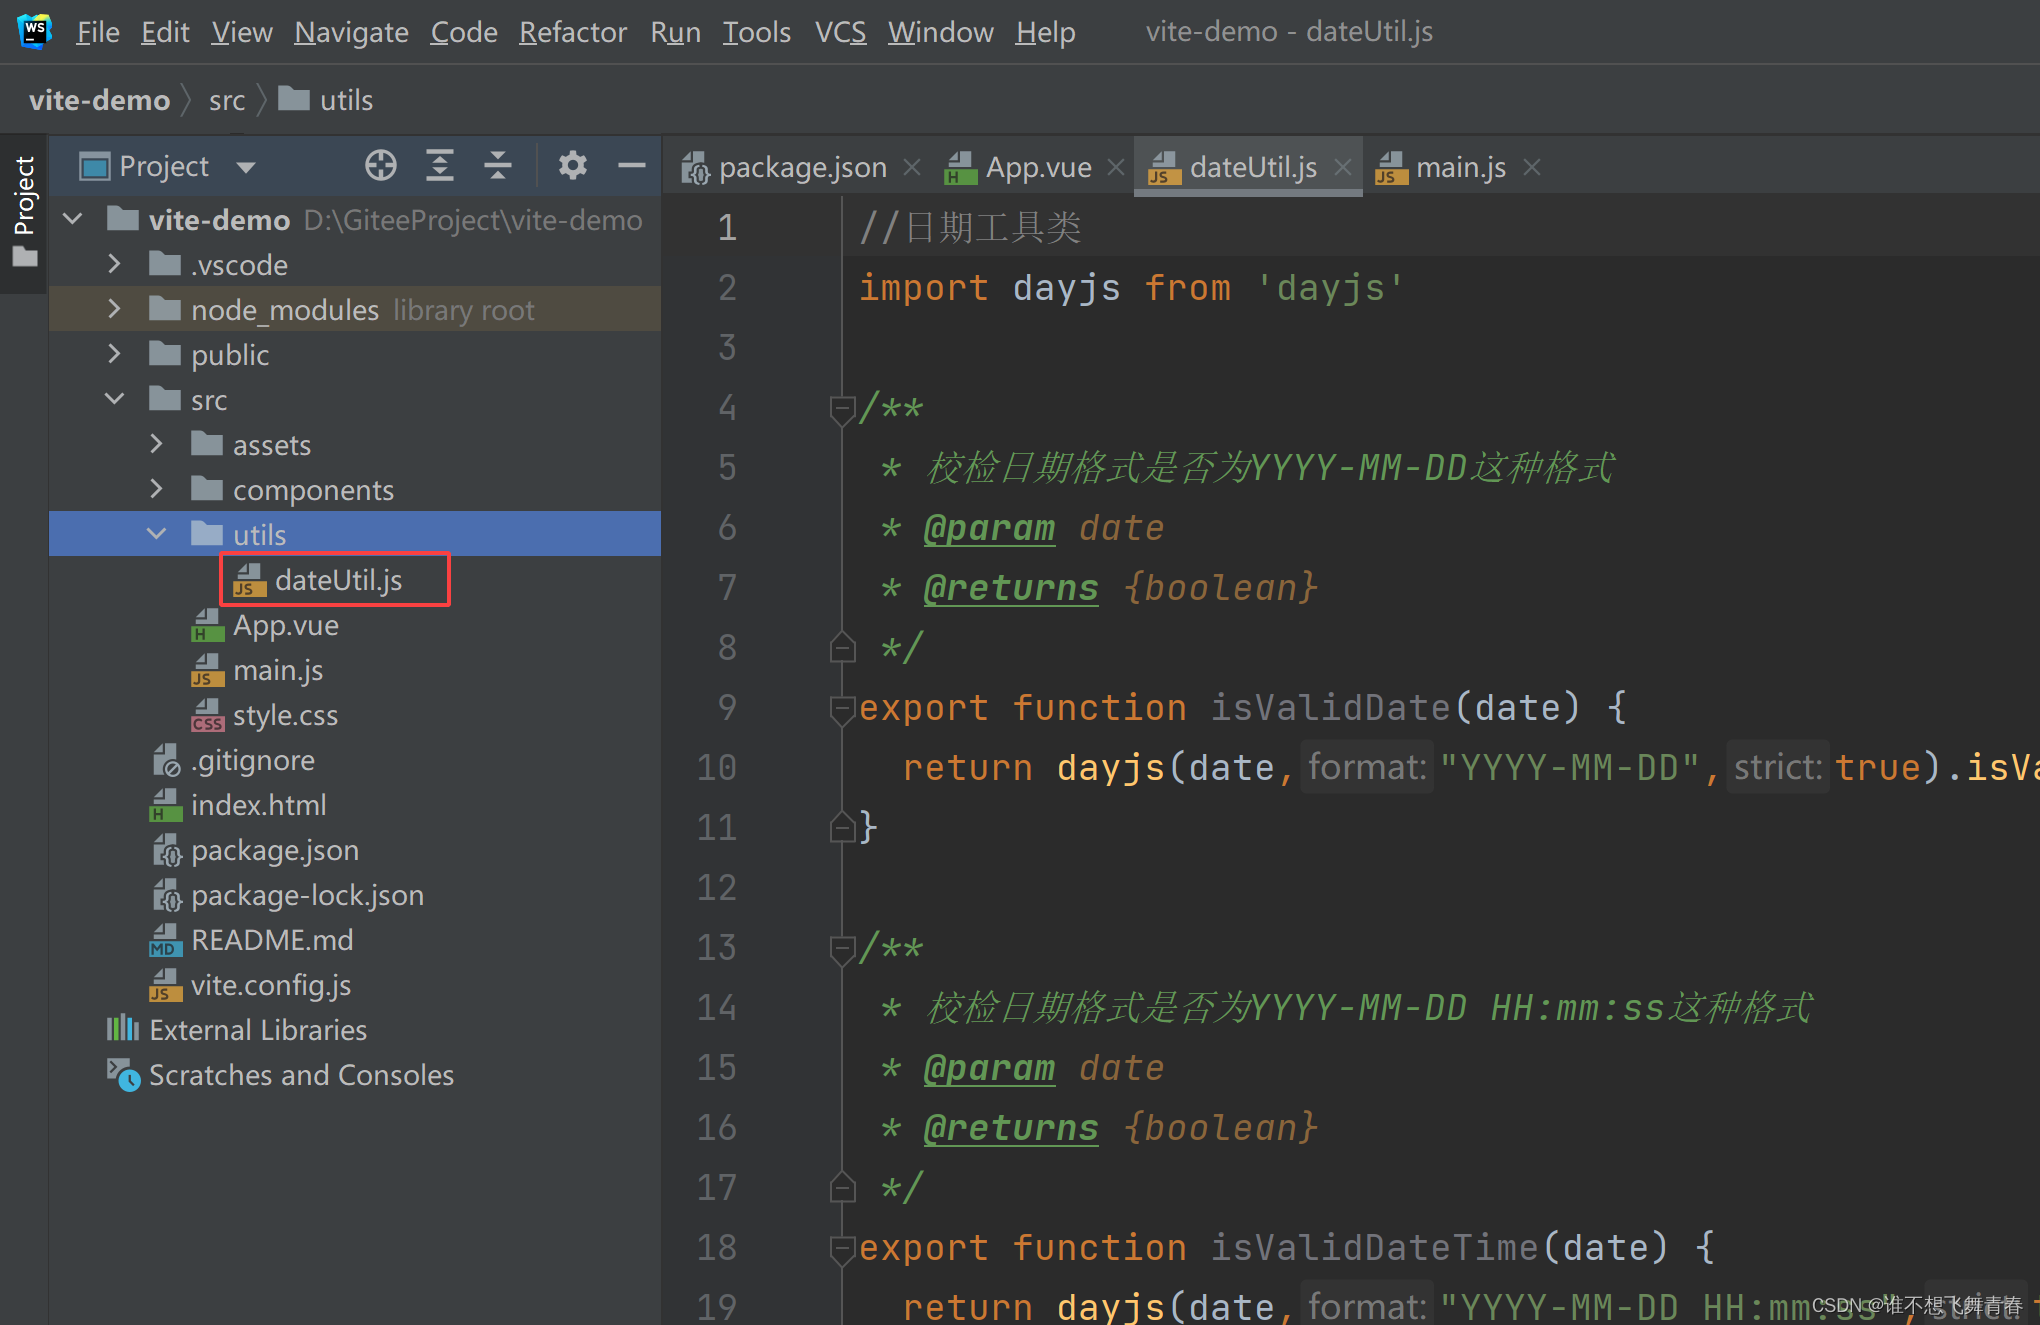
Task: Click the locate/select opened file crosshair icon
Action: (381, 165)
